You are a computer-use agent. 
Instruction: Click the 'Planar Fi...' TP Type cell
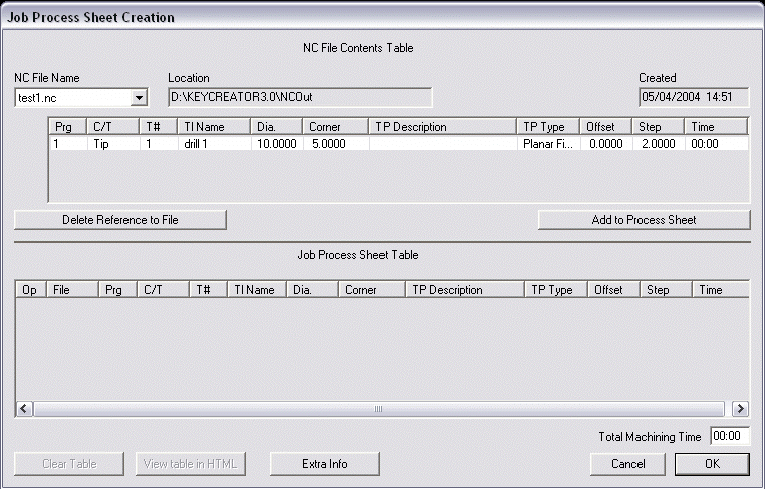tap(547, 144)
